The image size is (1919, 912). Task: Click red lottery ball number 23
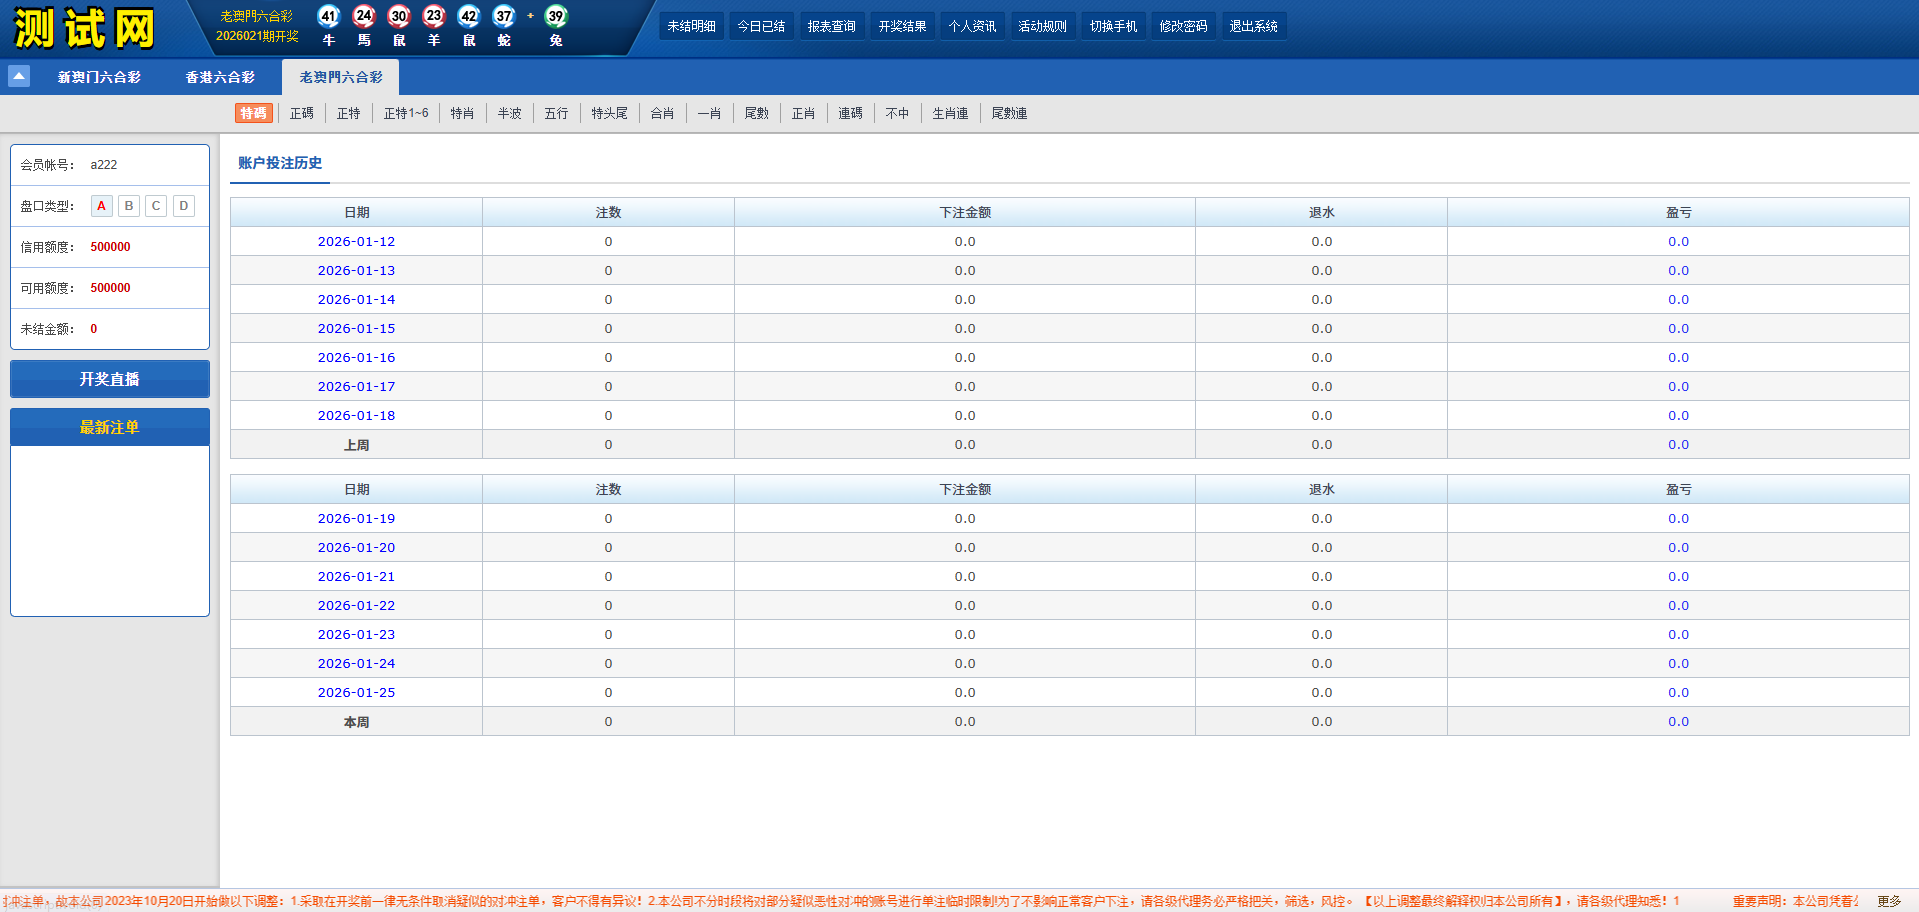pyautogui.click(x=434, y=16)
